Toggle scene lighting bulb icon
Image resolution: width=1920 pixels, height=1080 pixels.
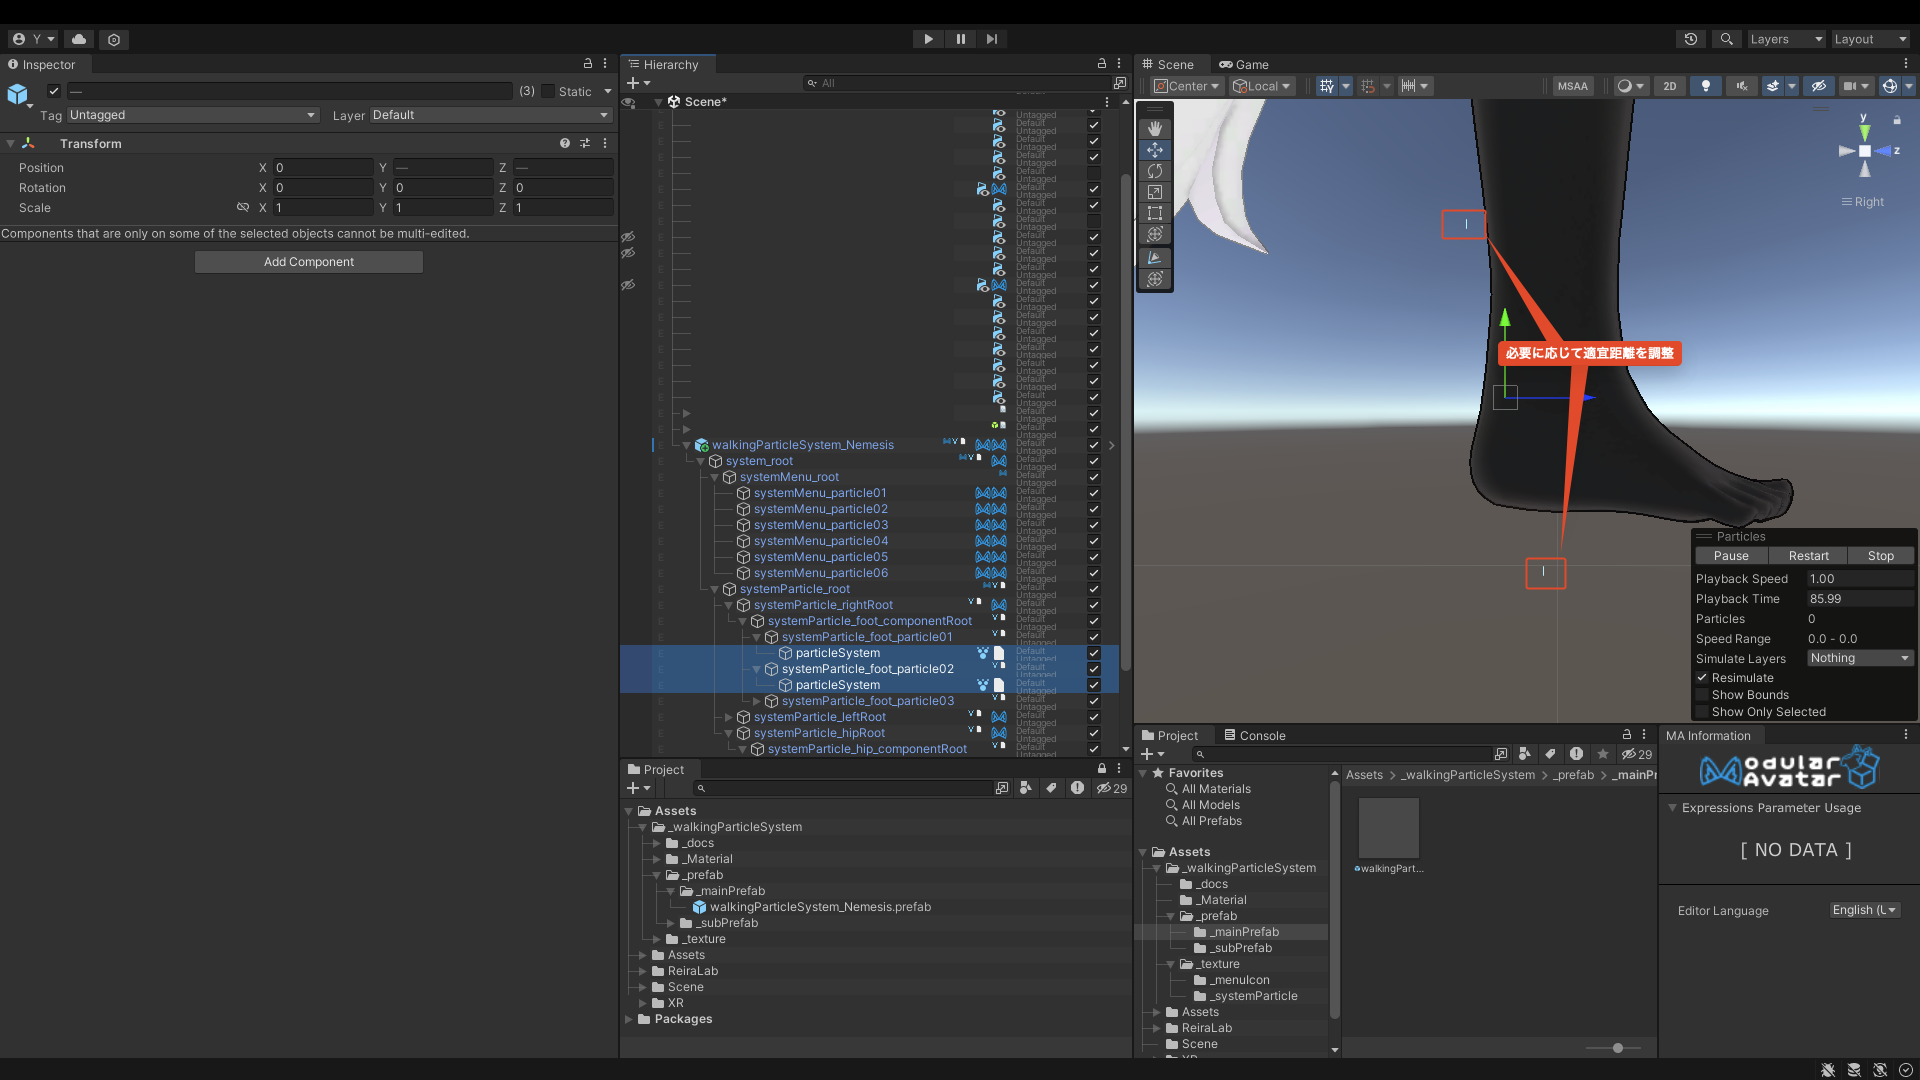(1706, 86)
